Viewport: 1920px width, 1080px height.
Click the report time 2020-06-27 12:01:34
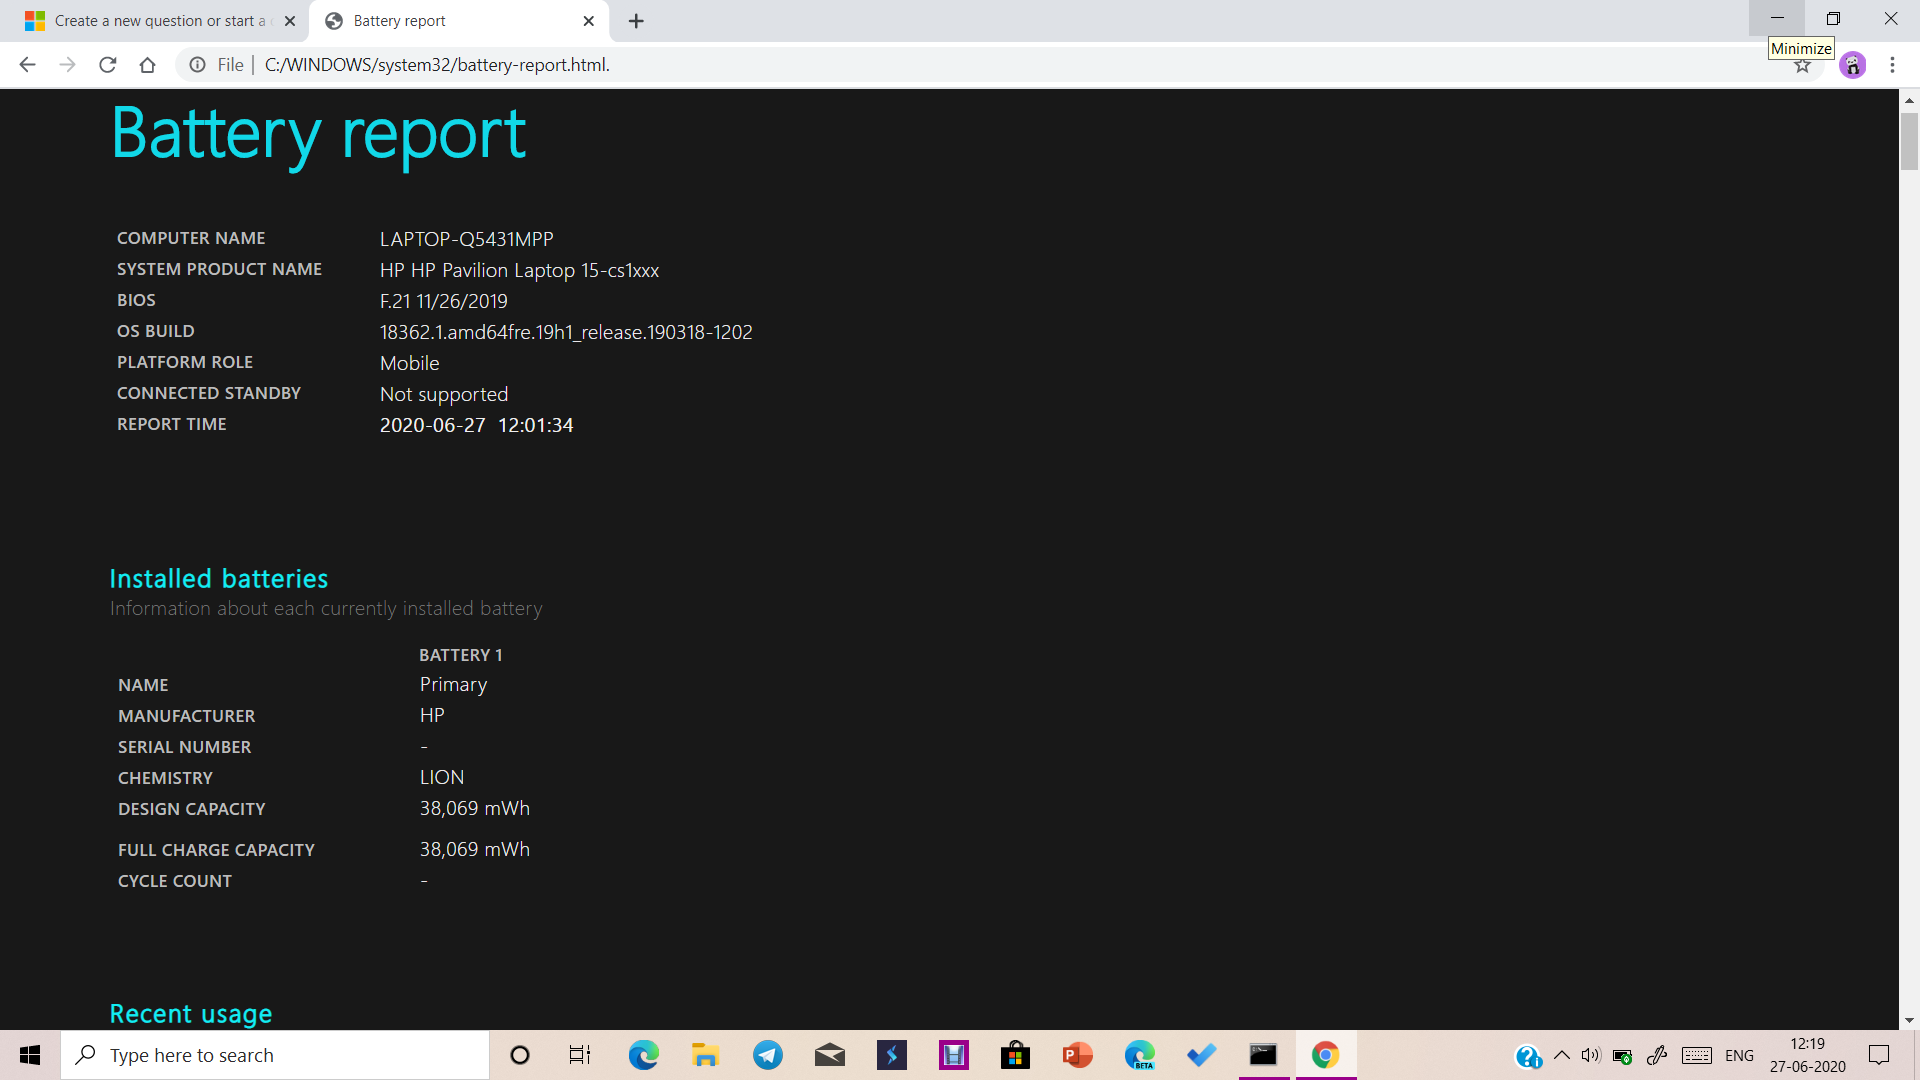[x=476, y=425]
